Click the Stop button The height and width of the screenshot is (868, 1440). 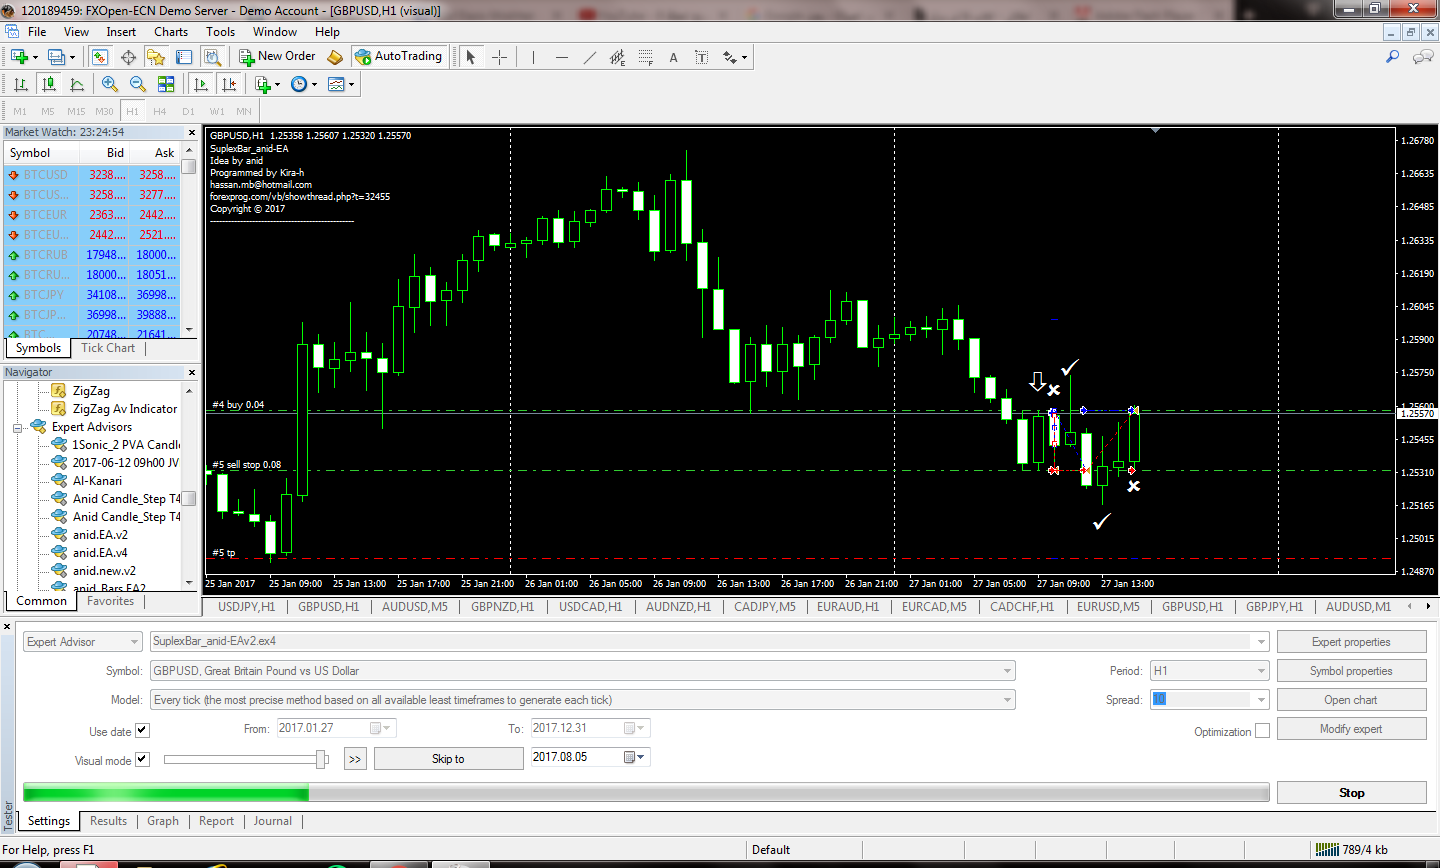[x=1351, y=793]
